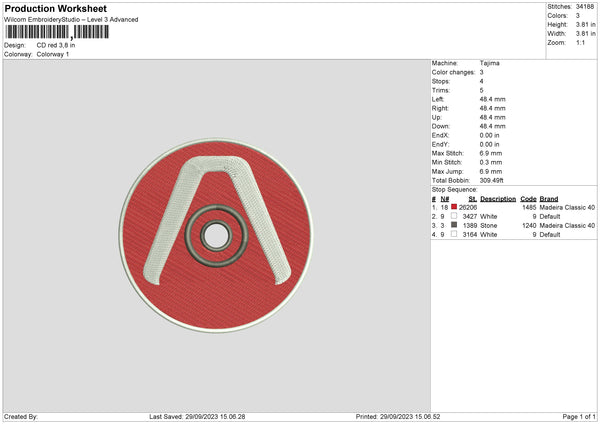This screenshot has height=424, width=600.
Task: Click the white swatch in stop 2 row
Action: tap(454, 216)
